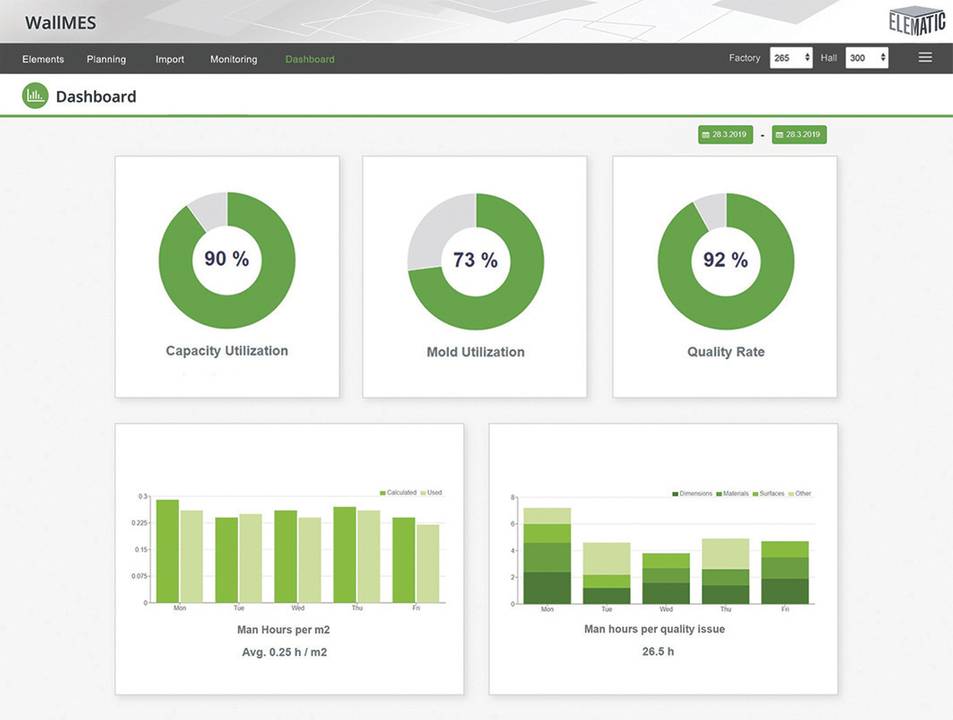953x720 pixels.
Task: Toggle the Calculated legend series
Action: 401,493
